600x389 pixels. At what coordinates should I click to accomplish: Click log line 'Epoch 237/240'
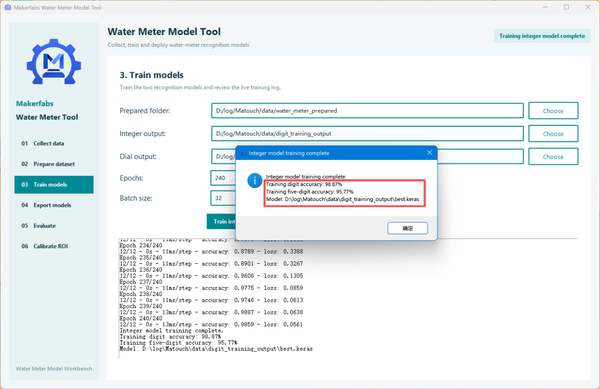pos(141,282)
